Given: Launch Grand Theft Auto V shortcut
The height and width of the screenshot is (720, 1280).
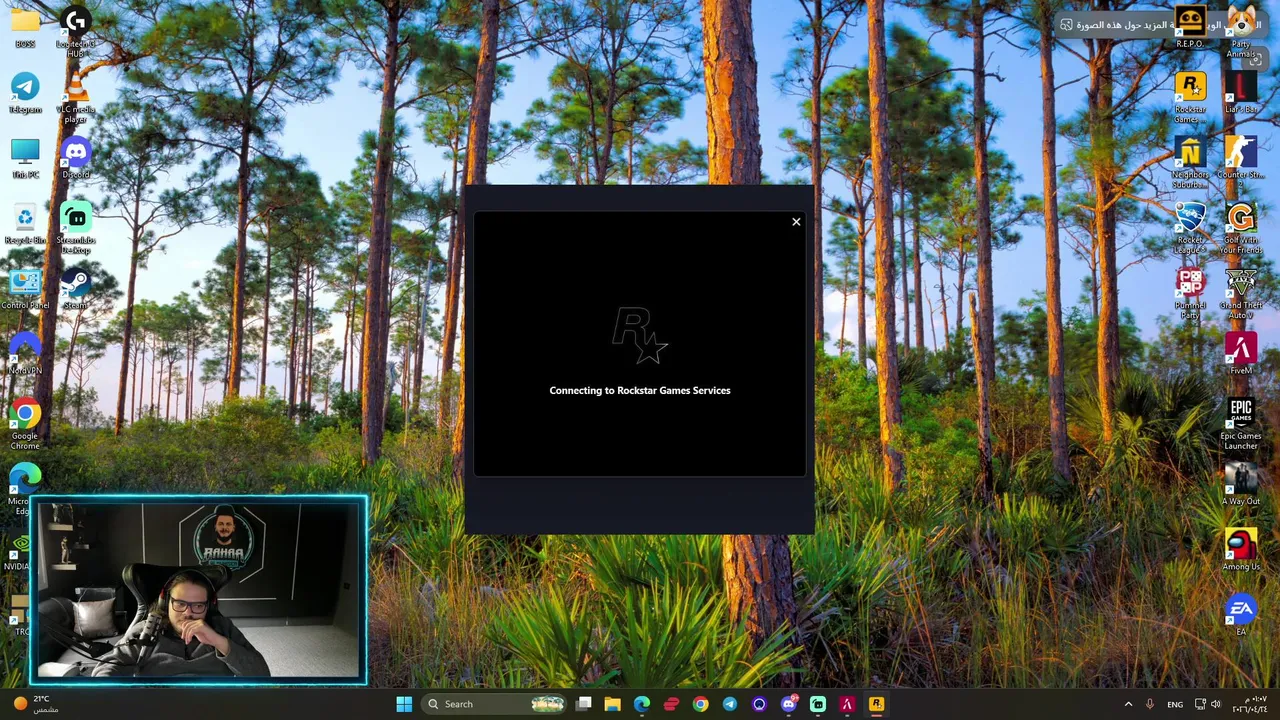Looking at the screenshot, I should pyautogui.click(x=1241, y=294).
